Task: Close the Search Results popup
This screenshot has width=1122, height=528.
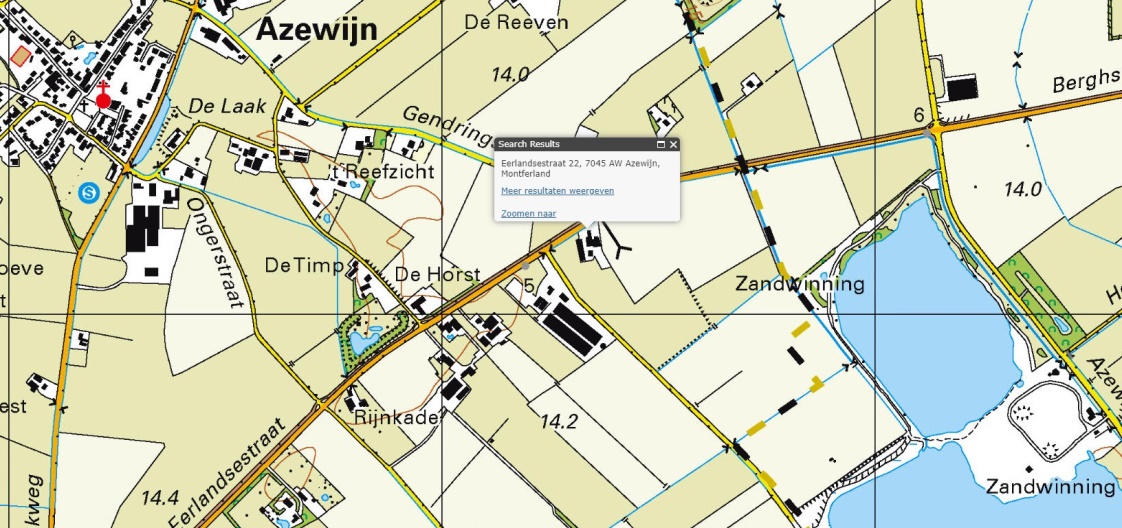Action: 673,145
